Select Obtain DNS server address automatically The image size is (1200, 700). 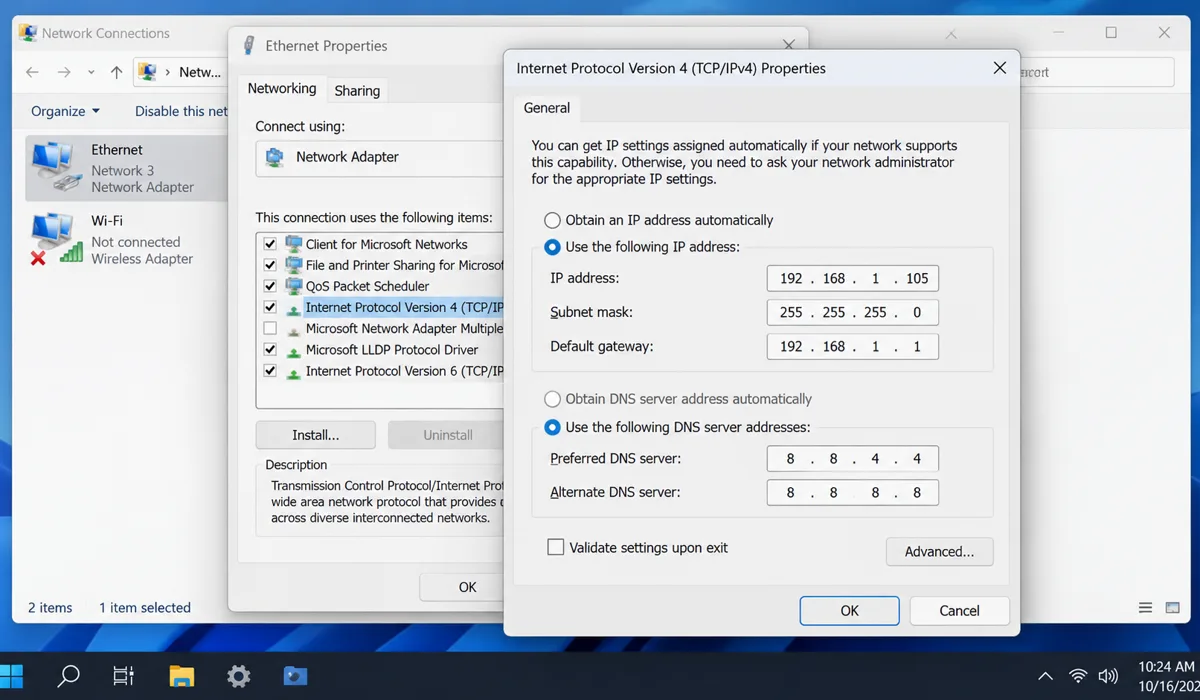[552, 399]
